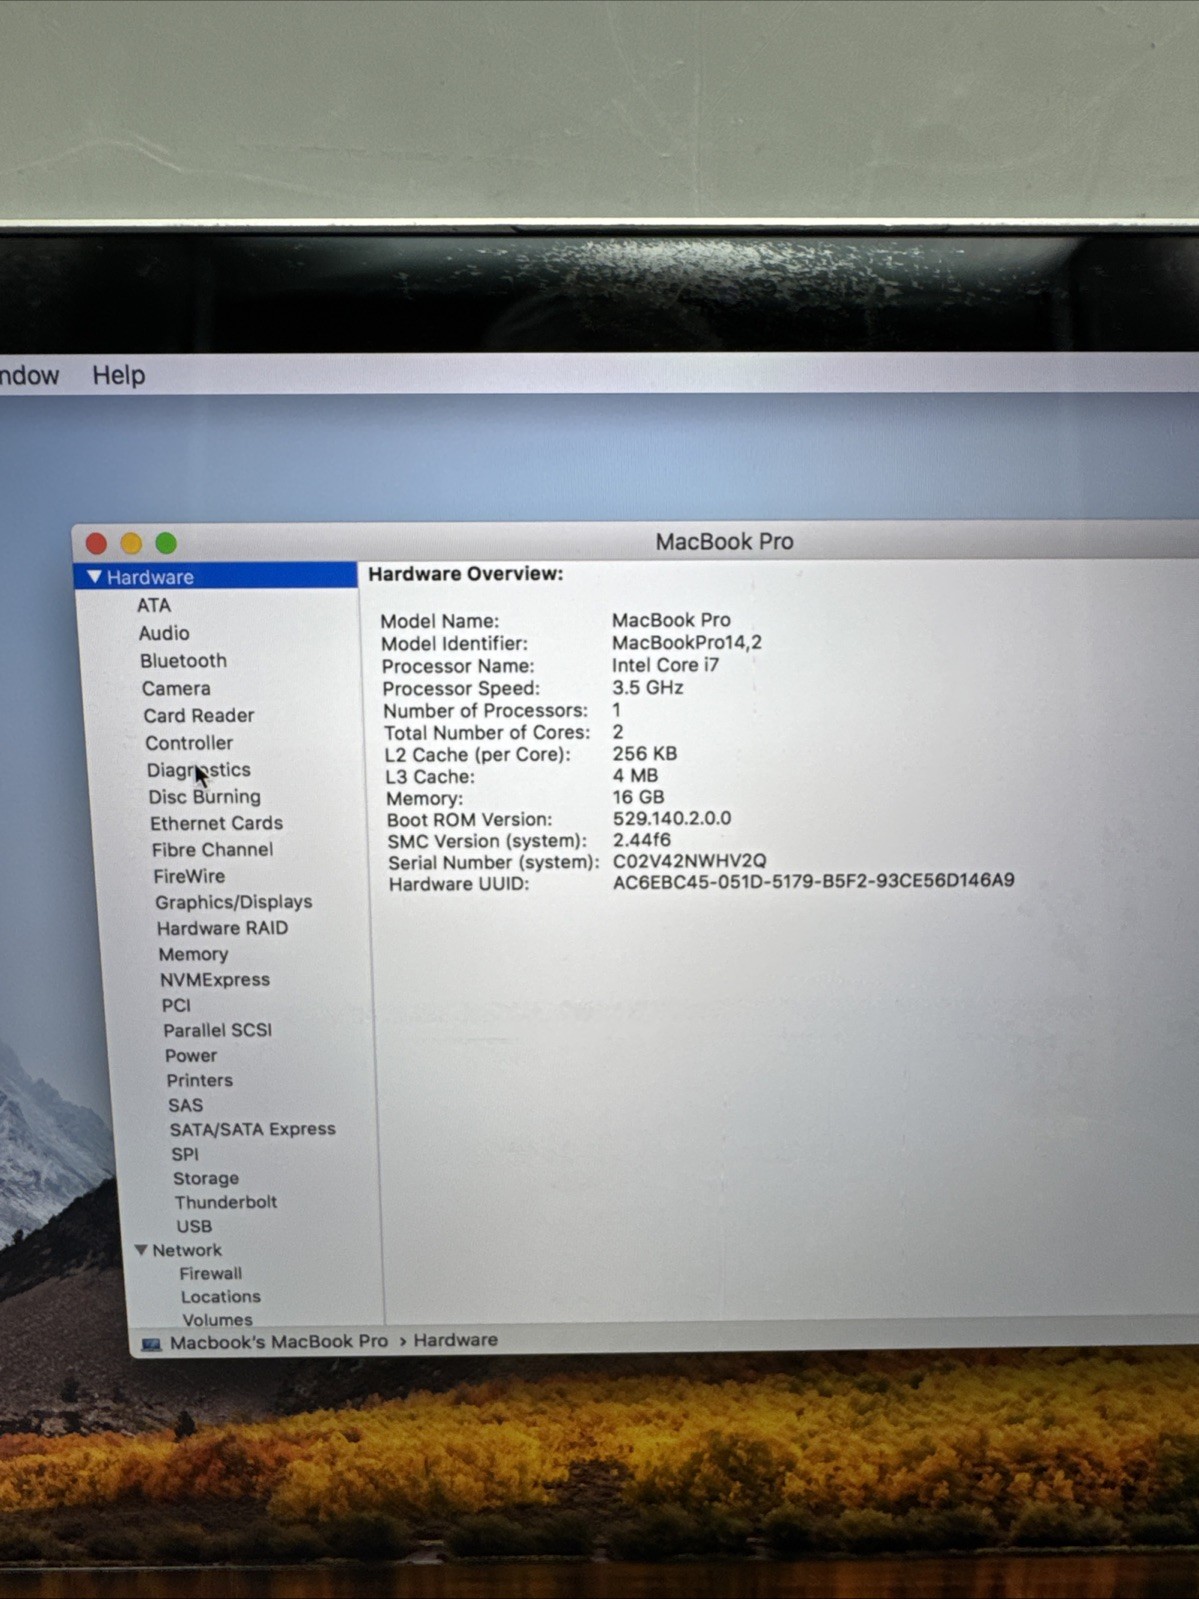Viewport: 1199px width, 1599px height.
Task: Select Hardware RAID in the sidebar
Action: tap(222, 928)
